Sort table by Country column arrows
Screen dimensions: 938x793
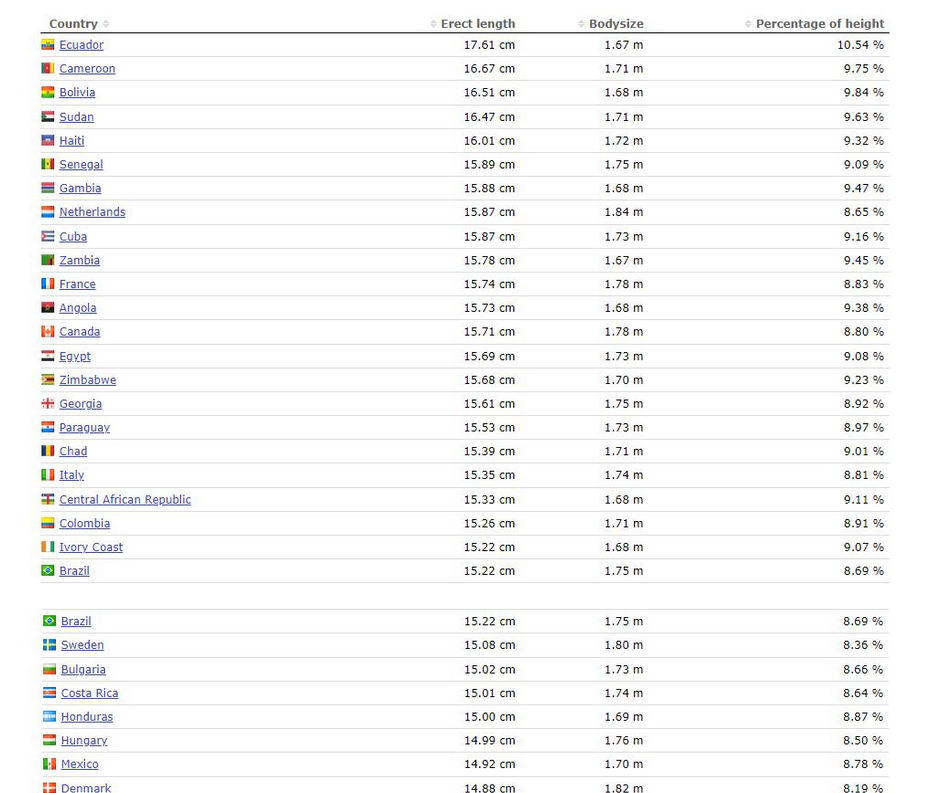pos(106,24)
